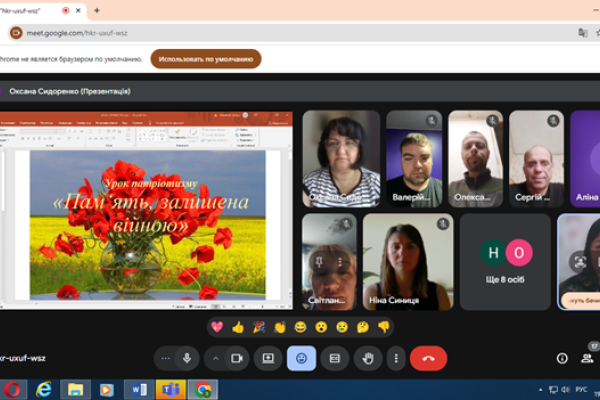
Task: Toggle the emoji reactions bar
Action: point(301,358)
